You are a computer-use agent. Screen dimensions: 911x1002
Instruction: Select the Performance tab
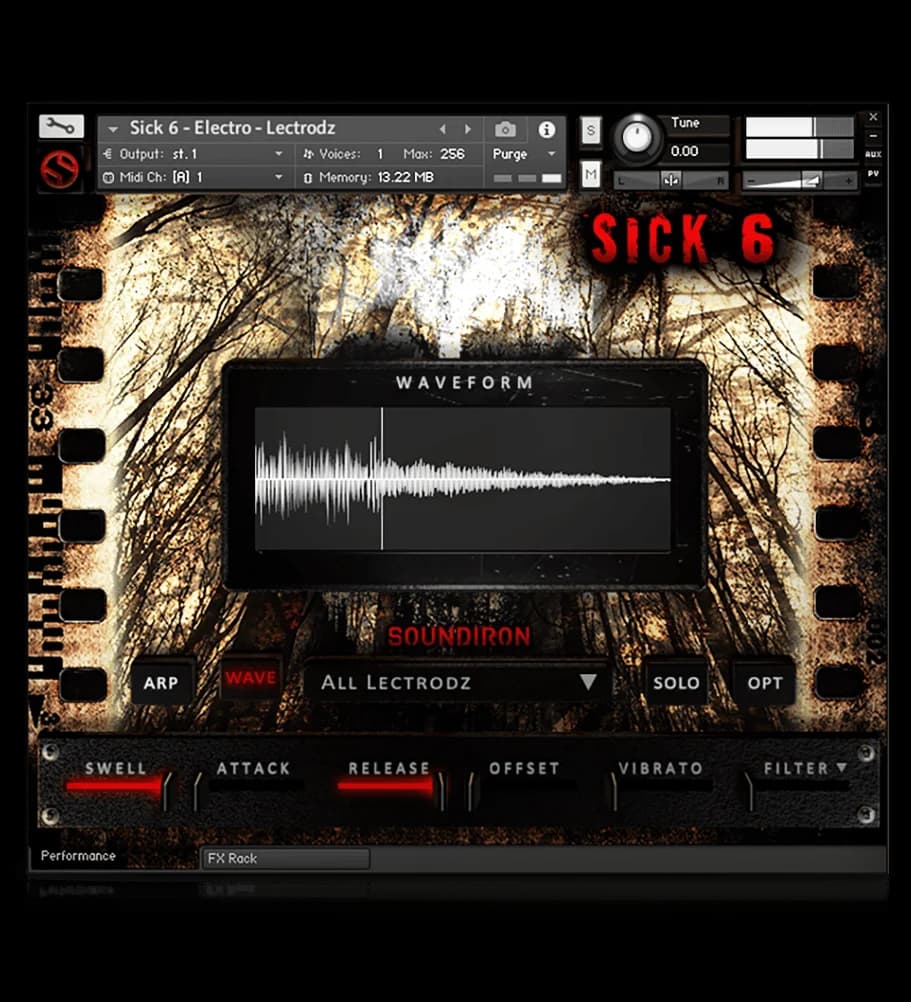coord(77,857)
